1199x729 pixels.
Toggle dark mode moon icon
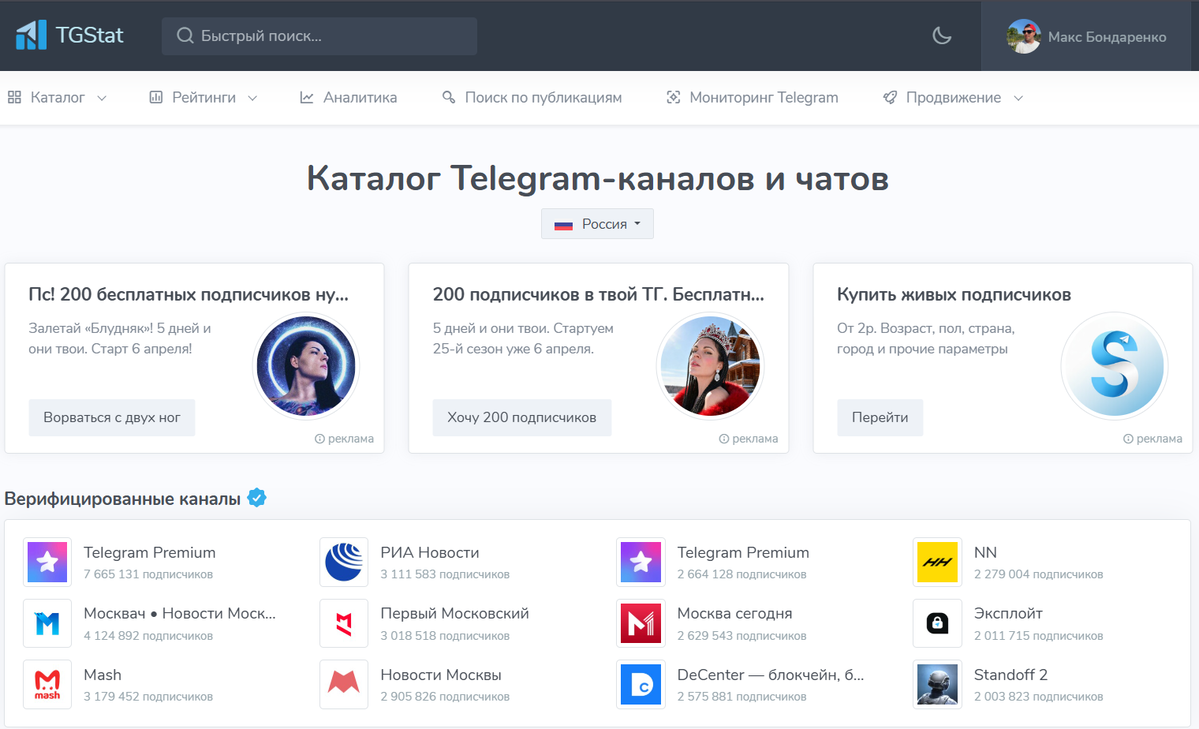[x=941, y=35]
